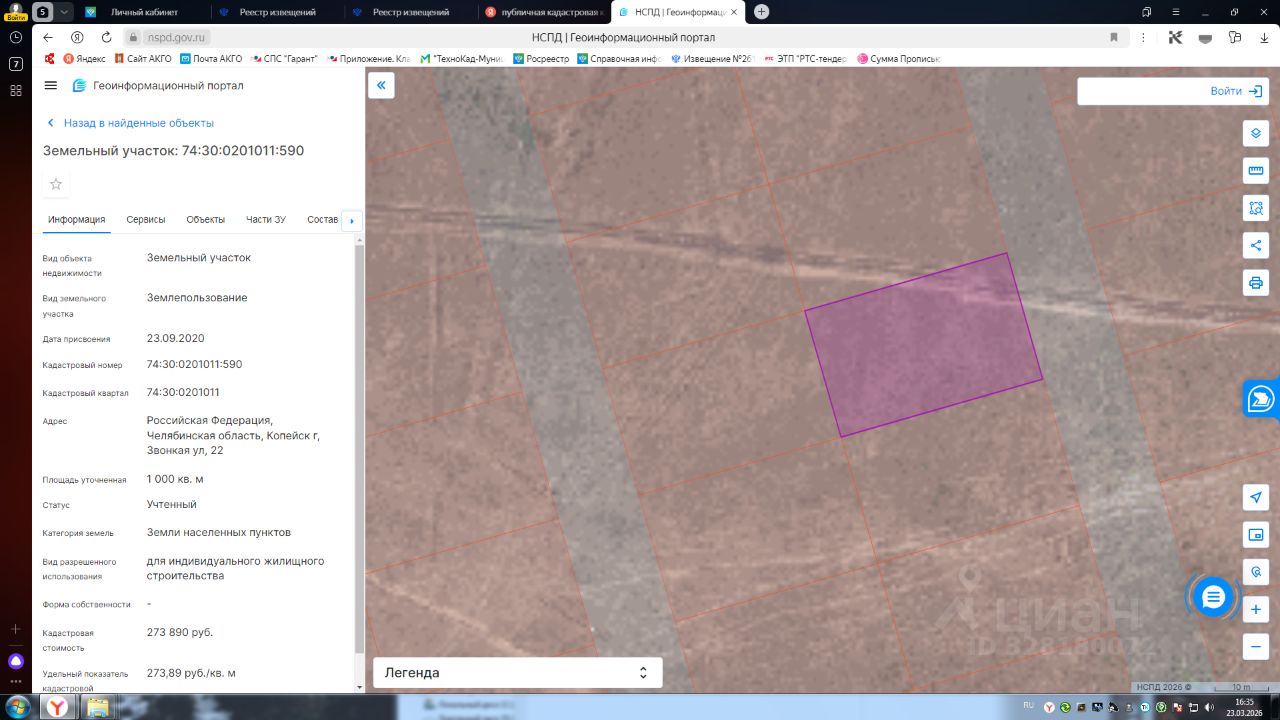Open the Почта АКГО bookmark
The width and height of the screenshot is (1280, 720).
[211, 59]
